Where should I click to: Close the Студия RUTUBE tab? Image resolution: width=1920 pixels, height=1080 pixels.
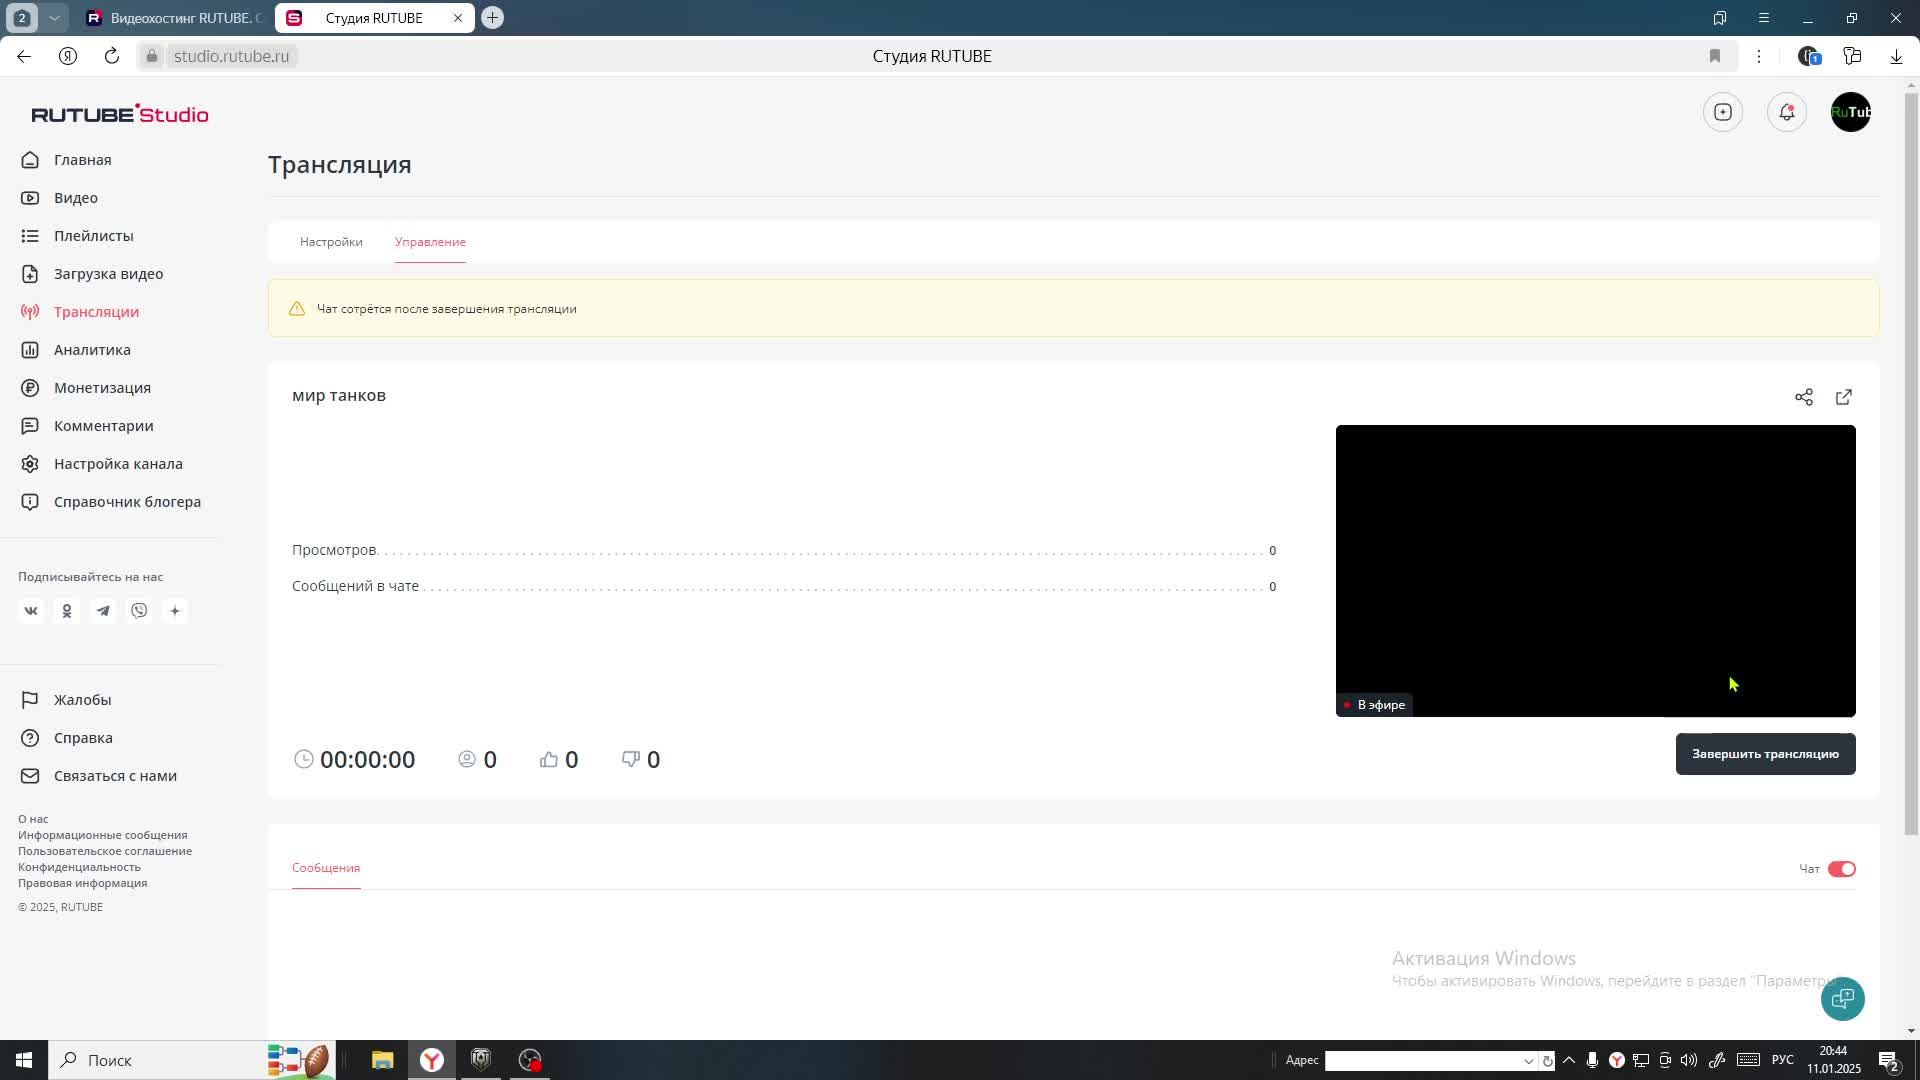(458, 18)
